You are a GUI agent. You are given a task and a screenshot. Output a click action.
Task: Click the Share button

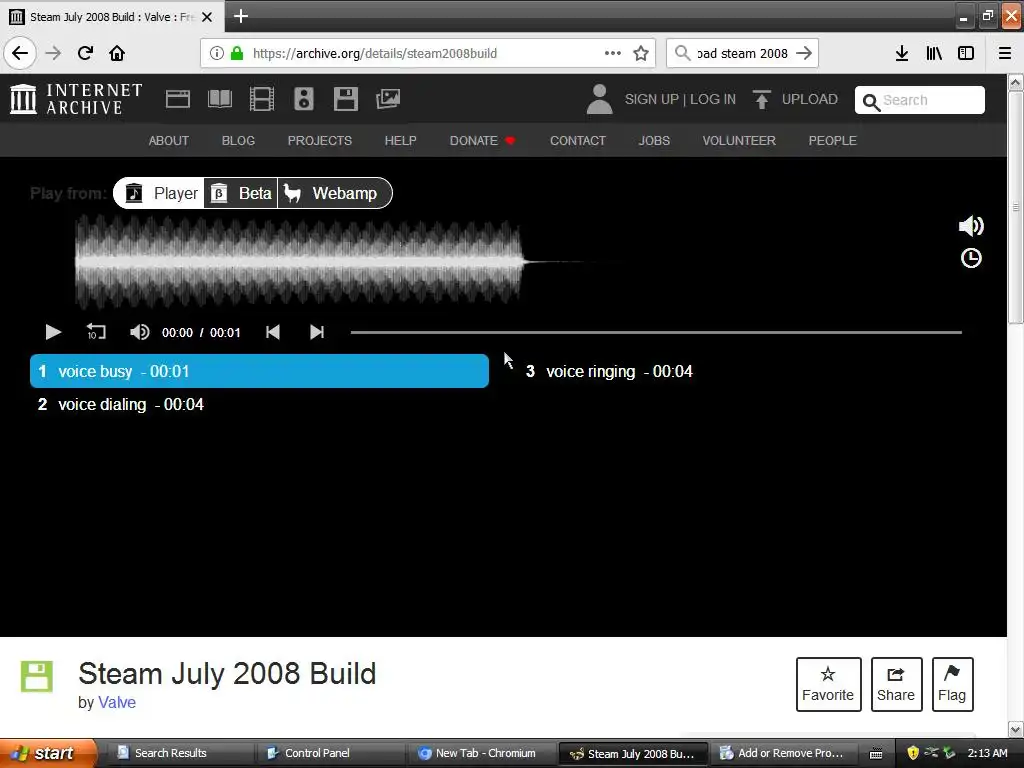point(896,684)
